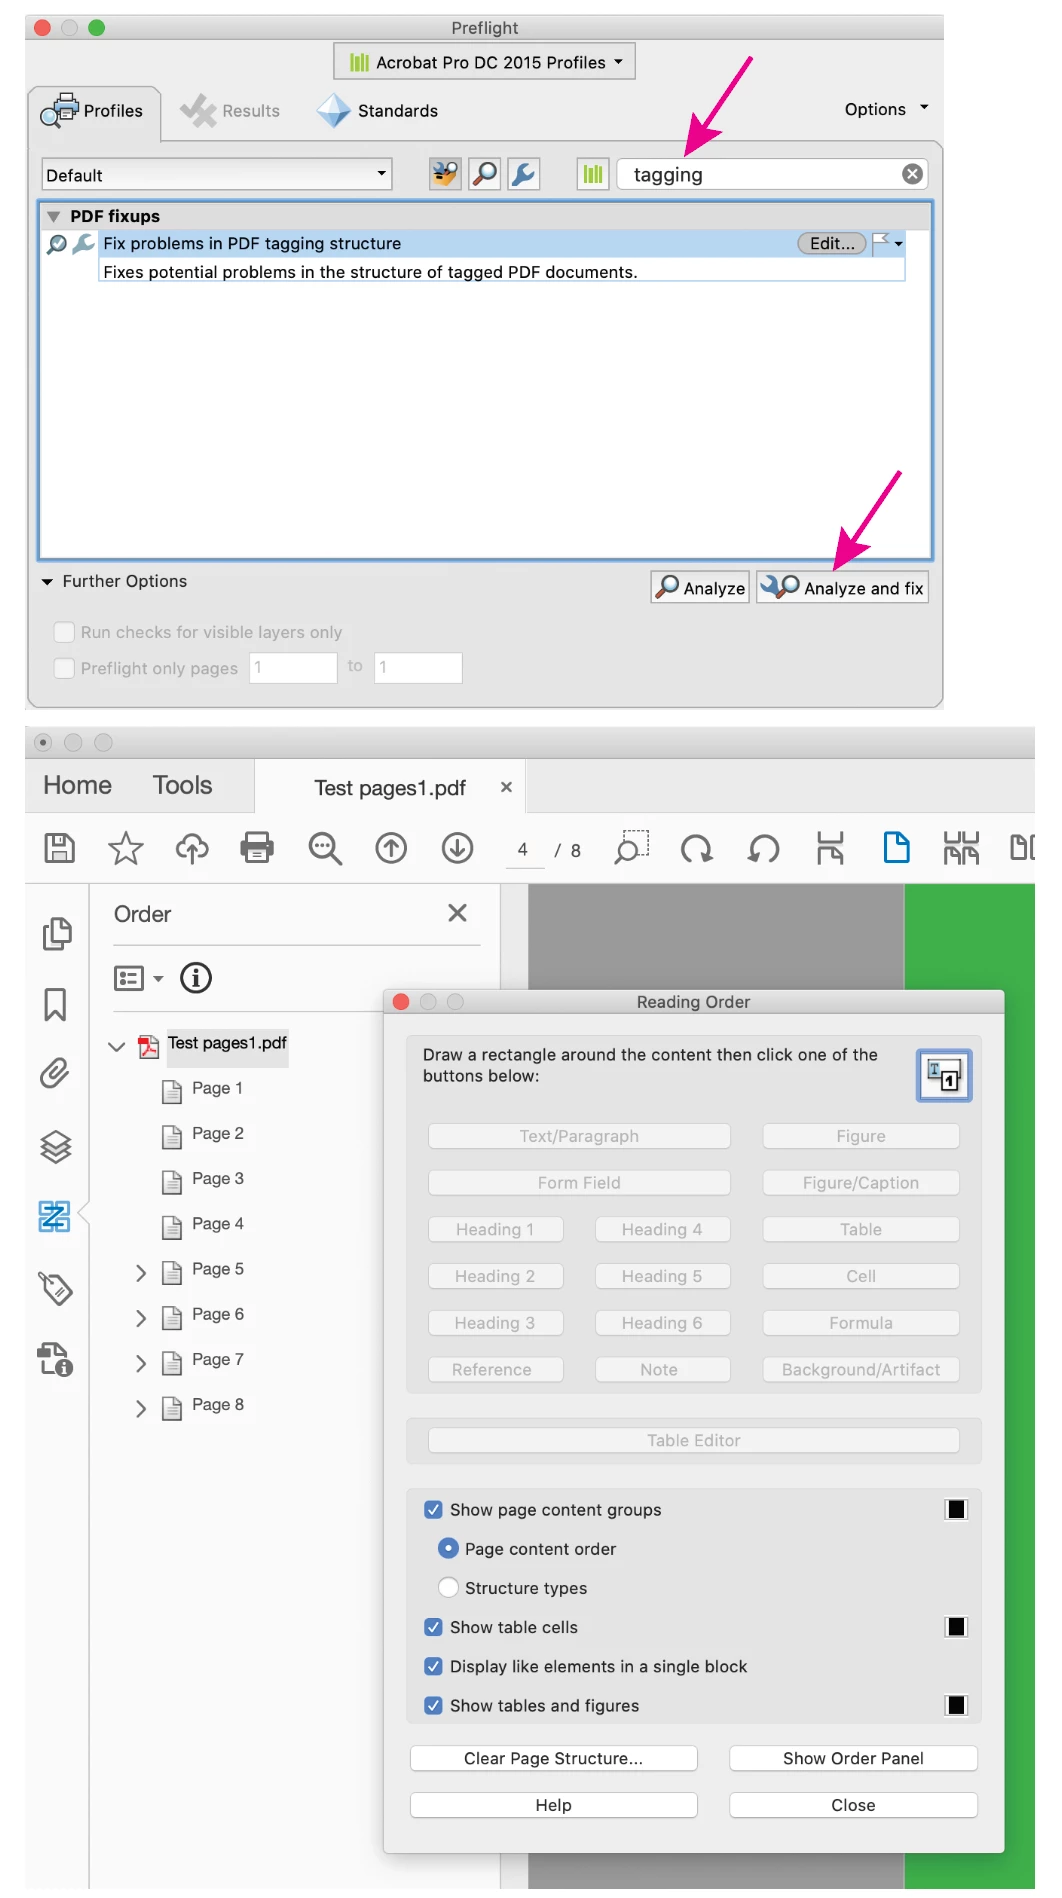
Task: Open the Order panel options menu dropdown
Action: click(x=139, y=977)
